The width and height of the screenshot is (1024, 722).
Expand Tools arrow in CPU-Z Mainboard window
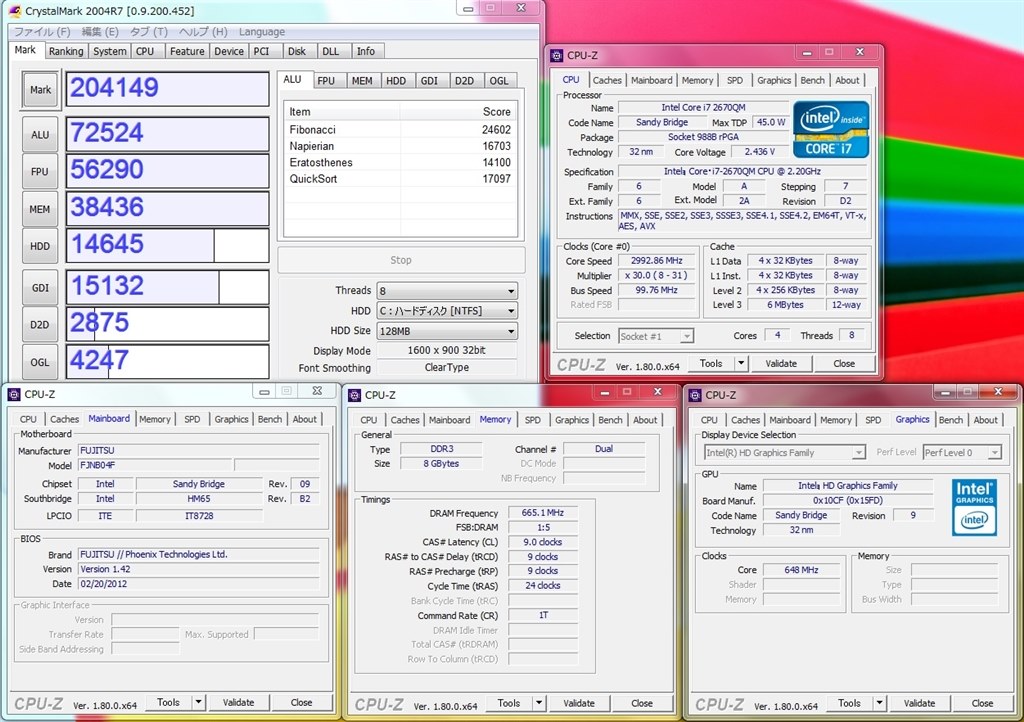pyautogui.click(x=198, y=702)
